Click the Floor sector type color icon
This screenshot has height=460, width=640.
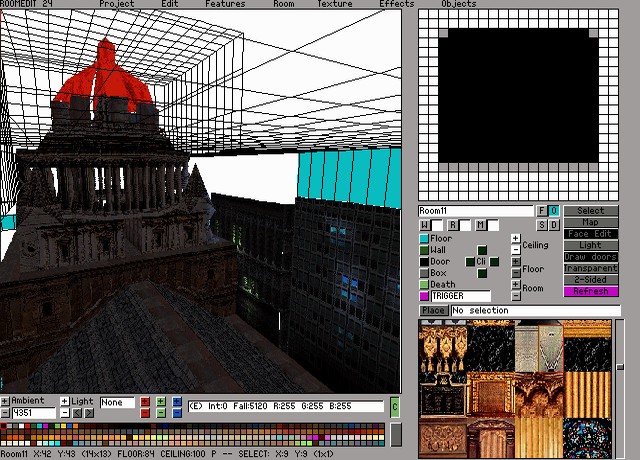424,239
